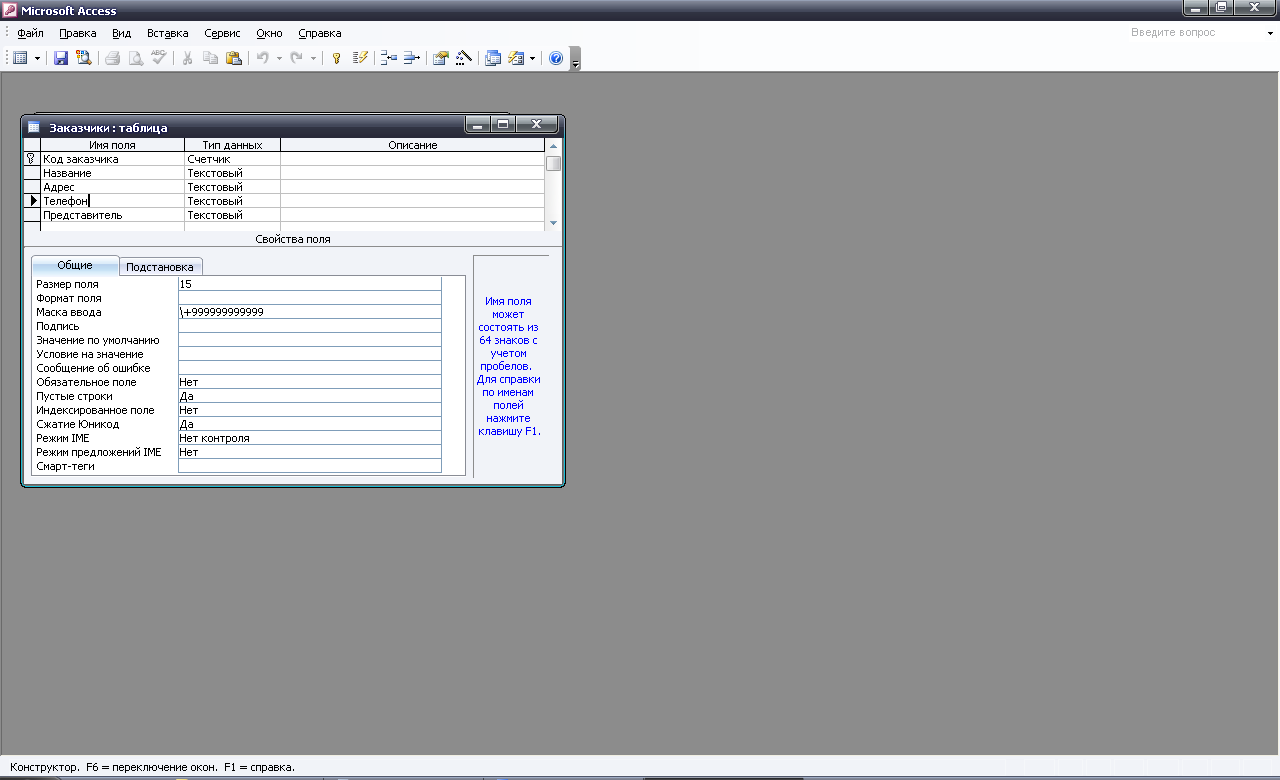Open the Справка menu

pyautogui.click(x=320, y=33)
